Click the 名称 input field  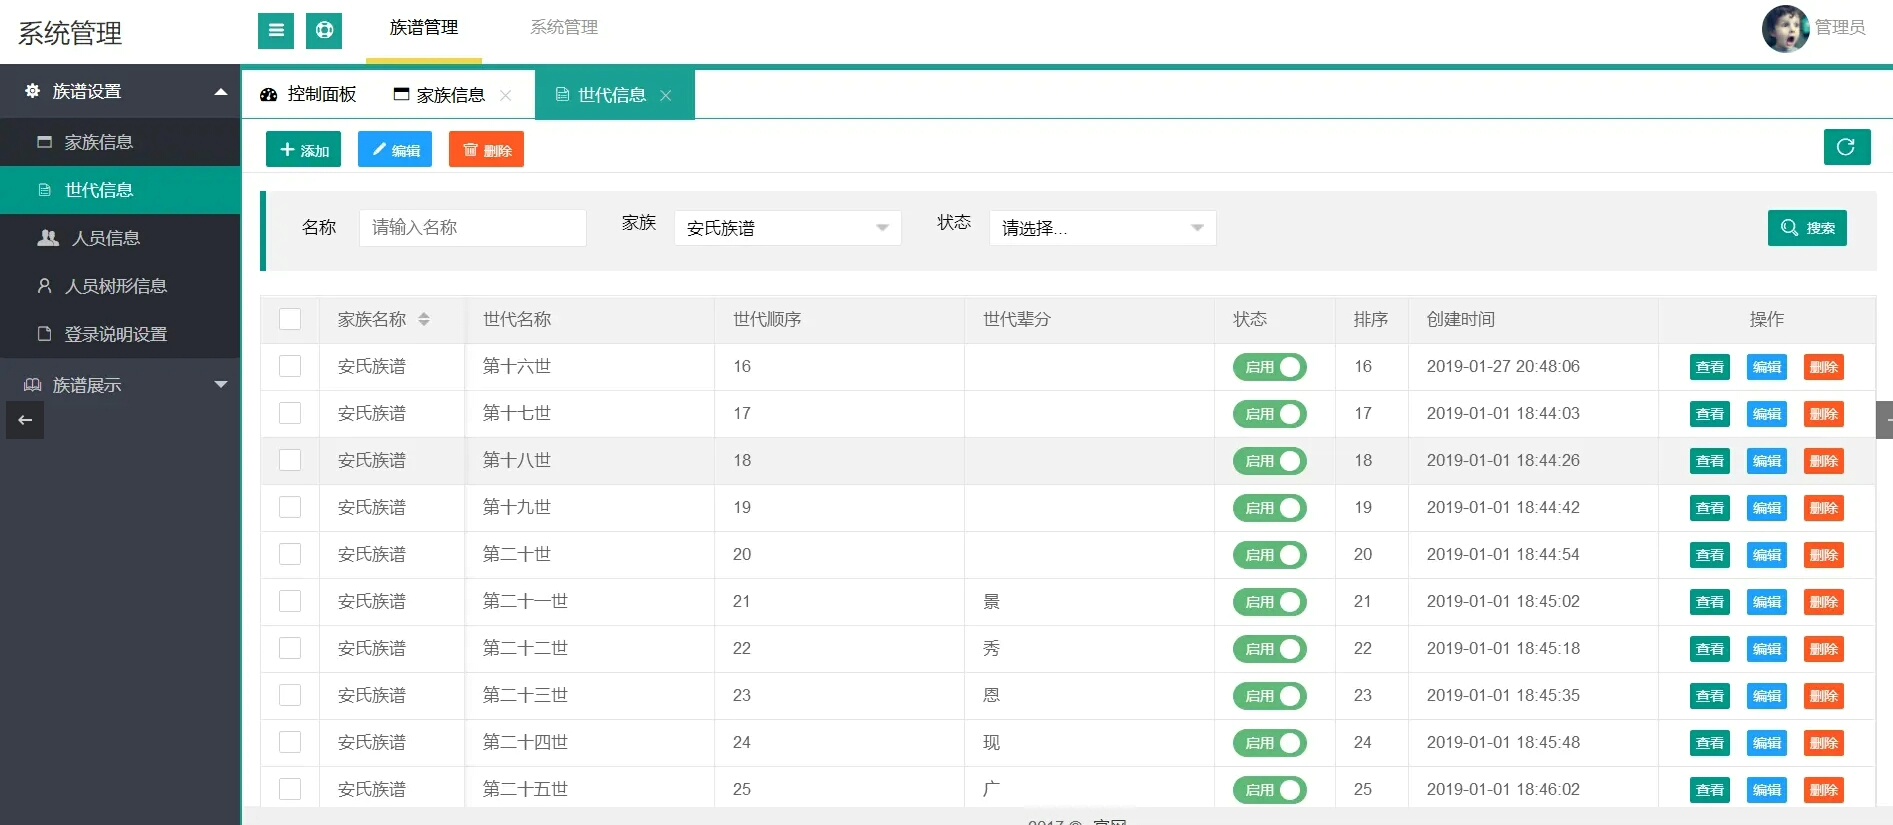(x=472, y=228)
